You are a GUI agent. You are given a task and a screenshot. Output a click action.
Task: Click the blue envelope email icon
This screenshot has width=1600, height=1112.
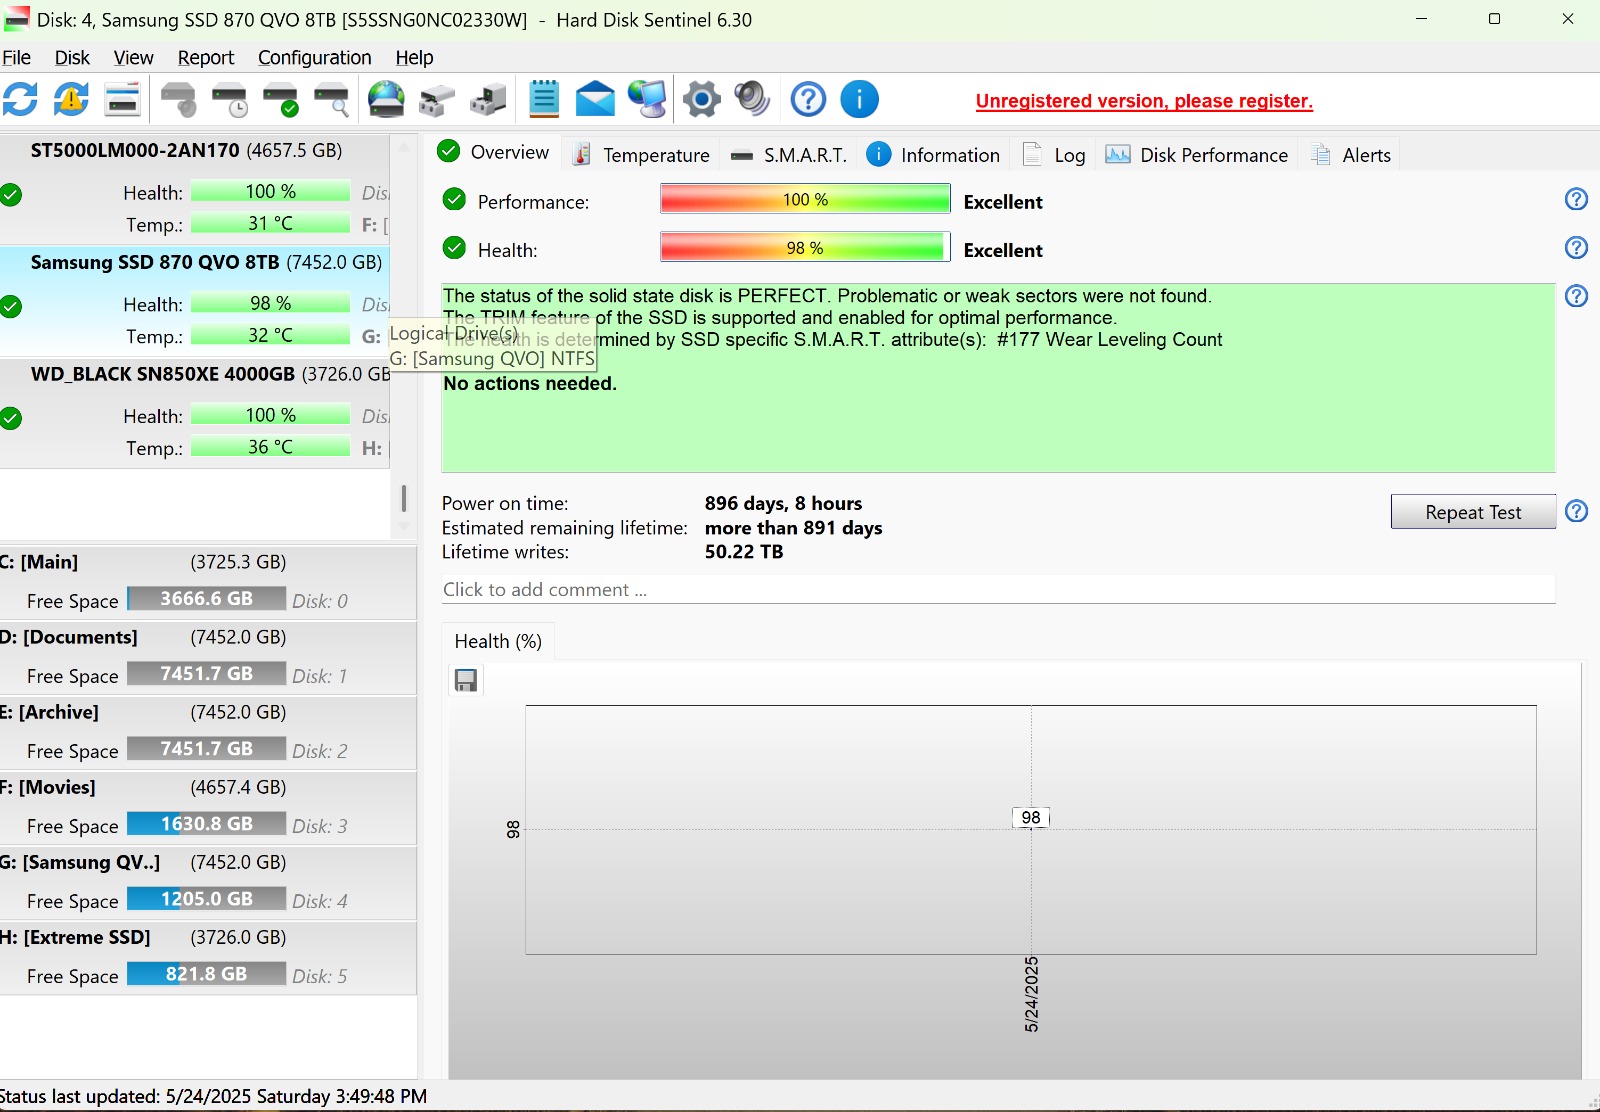(x=595, y=99)
